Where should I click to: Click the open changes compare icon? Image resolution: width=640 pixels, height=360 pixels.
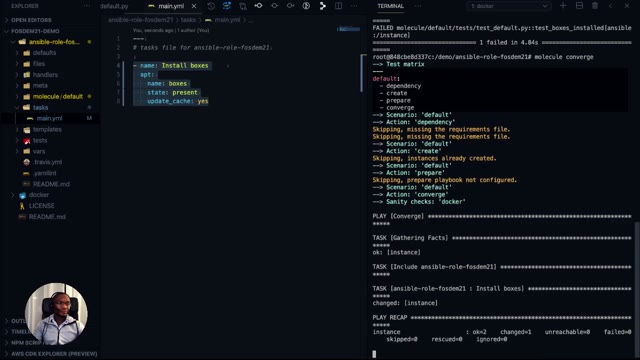pyautogui.click(x=243, y=6)
